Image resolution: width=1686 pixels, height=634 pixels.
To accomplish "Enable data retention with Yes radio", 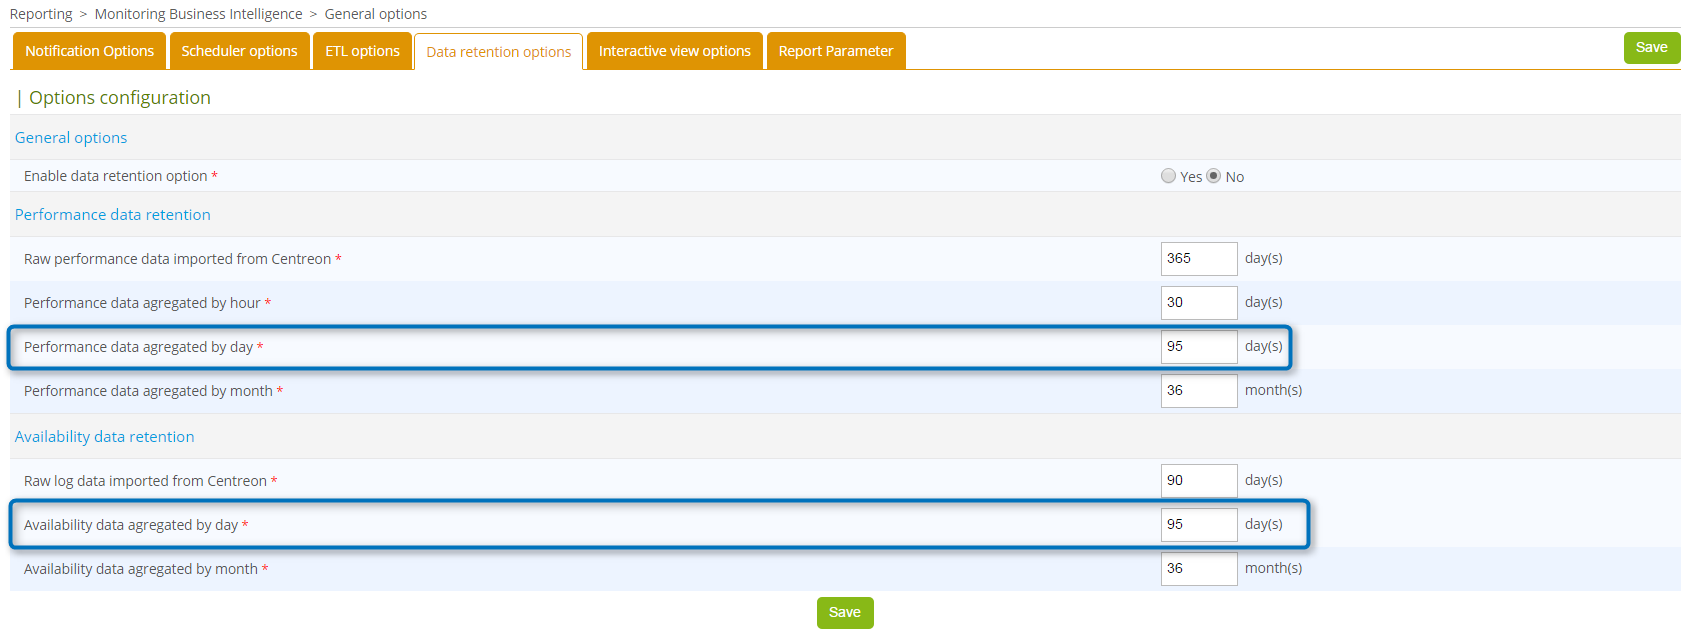I will [x=1168, y=176].
